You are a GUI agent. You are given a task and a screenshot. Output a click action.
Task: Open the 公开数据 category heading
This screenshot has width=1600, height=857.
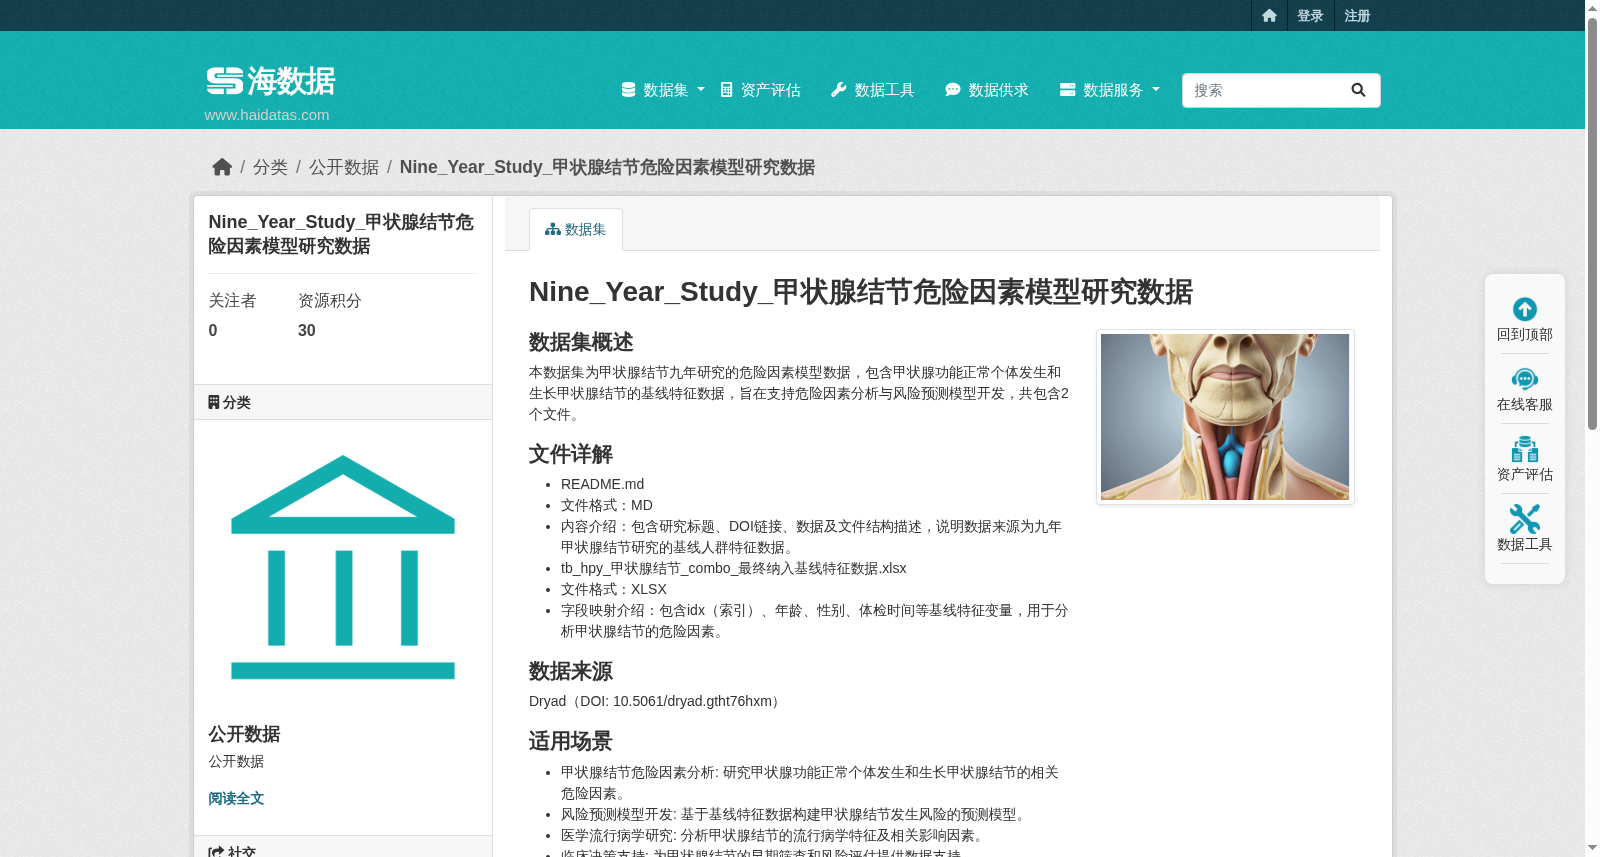click(244, 734)
